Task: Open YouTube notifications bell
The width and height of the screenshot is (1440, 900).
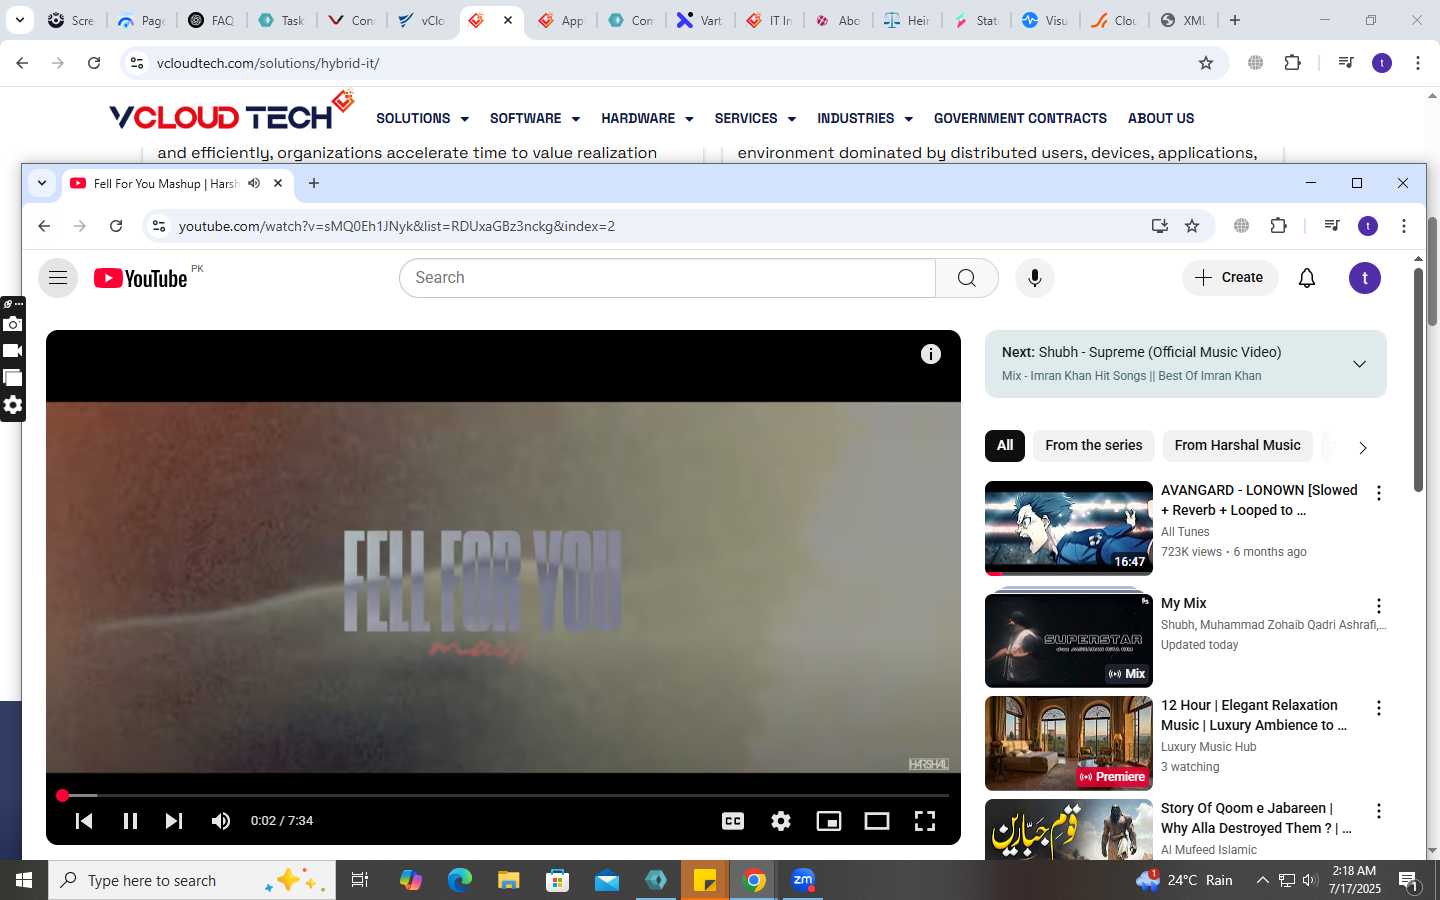Action: [1307, 278]
